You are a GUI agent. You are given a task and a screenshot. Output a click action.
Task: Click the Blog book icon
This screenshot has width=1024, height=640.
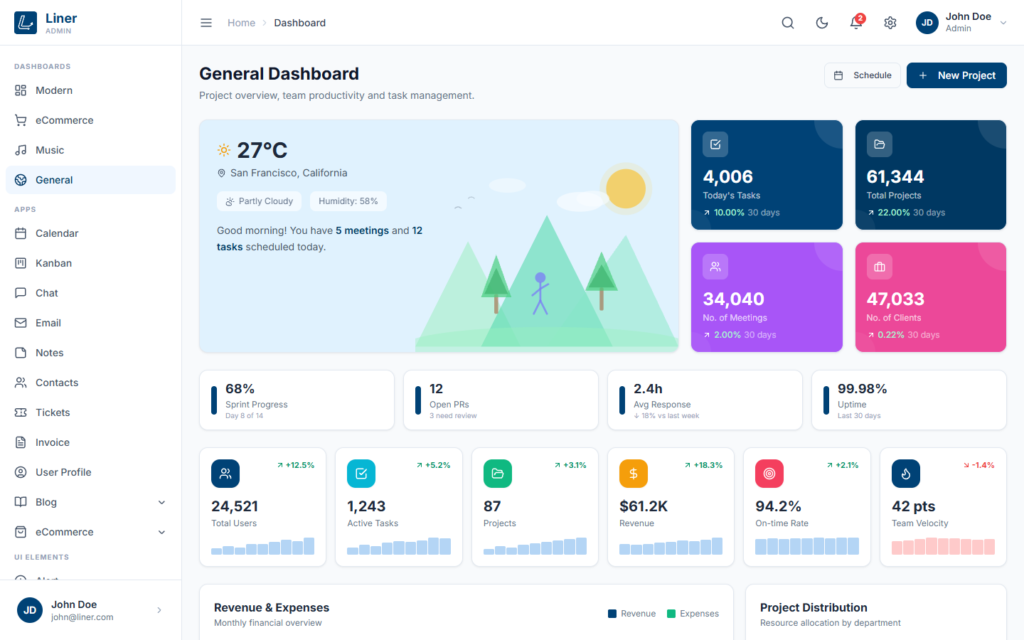coord(21,502)
